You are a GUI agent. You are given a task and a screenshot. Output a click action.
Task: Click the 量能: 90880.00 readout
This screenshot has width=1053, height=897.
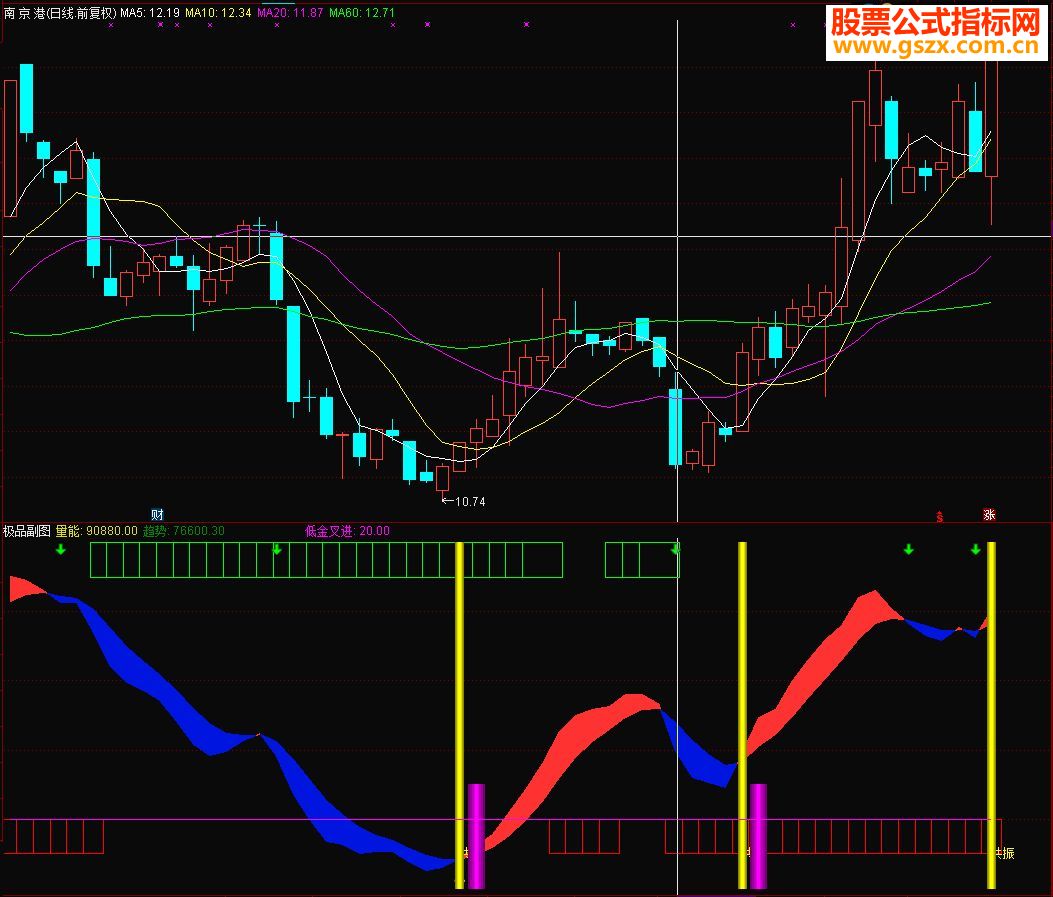tap(97, 531)
